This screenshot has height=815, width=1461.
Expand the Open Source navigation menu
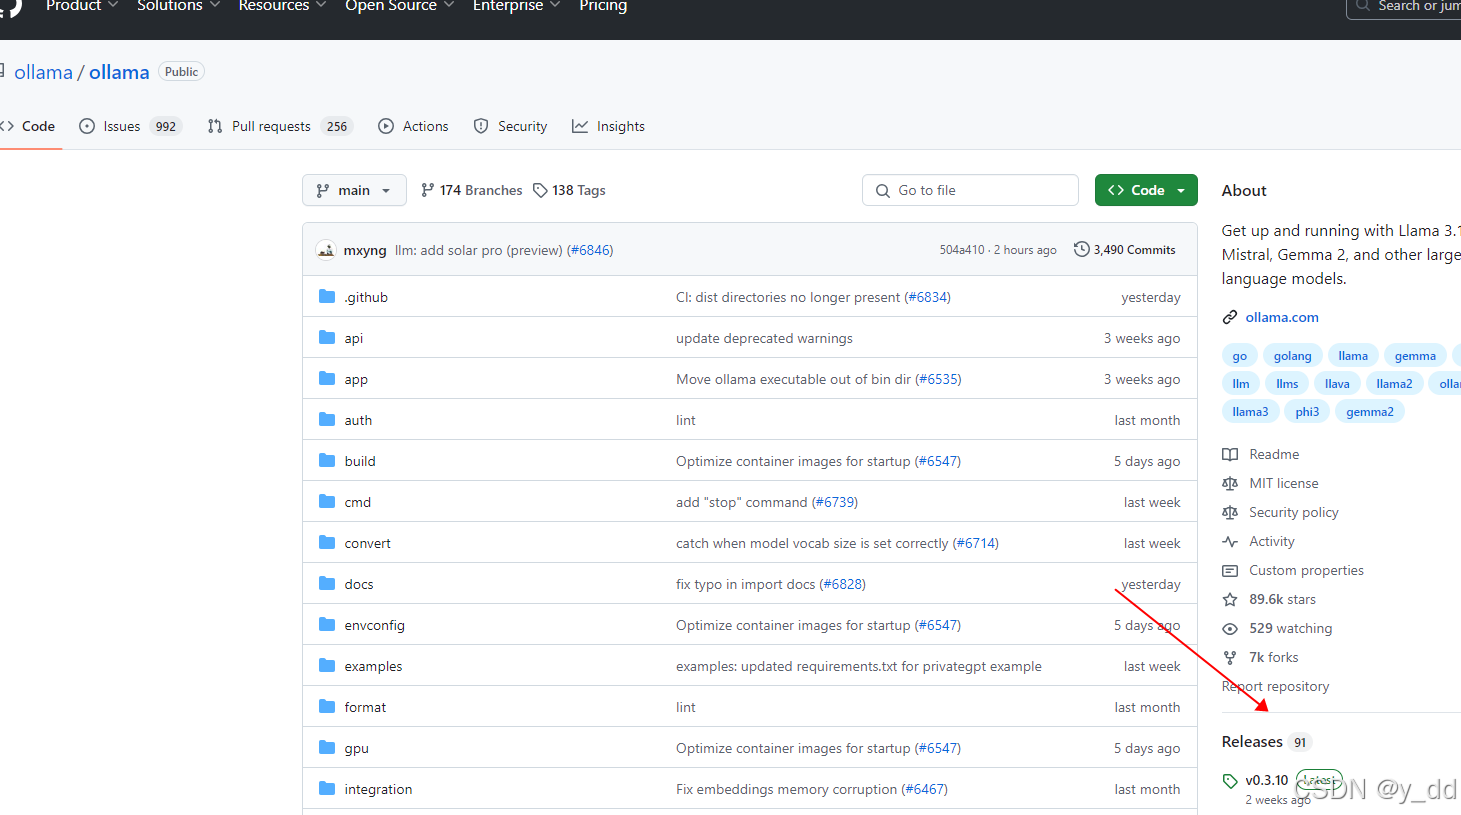[399, 6]
